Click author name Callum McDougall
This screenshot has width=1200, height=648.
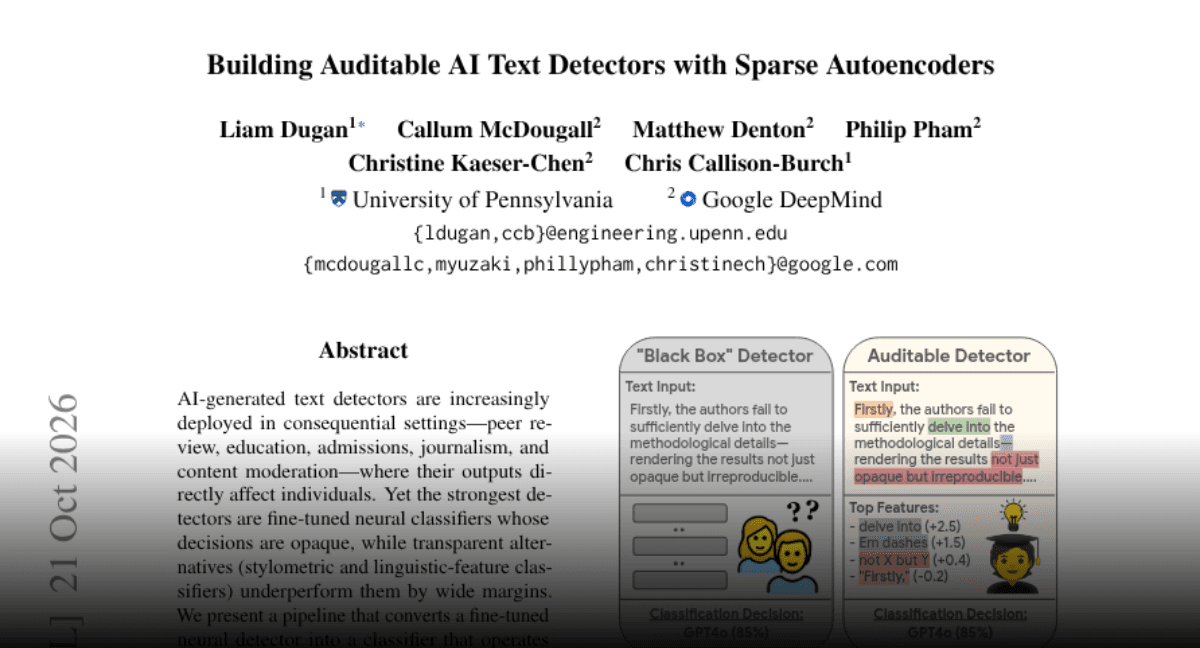(x=495, y=129)
